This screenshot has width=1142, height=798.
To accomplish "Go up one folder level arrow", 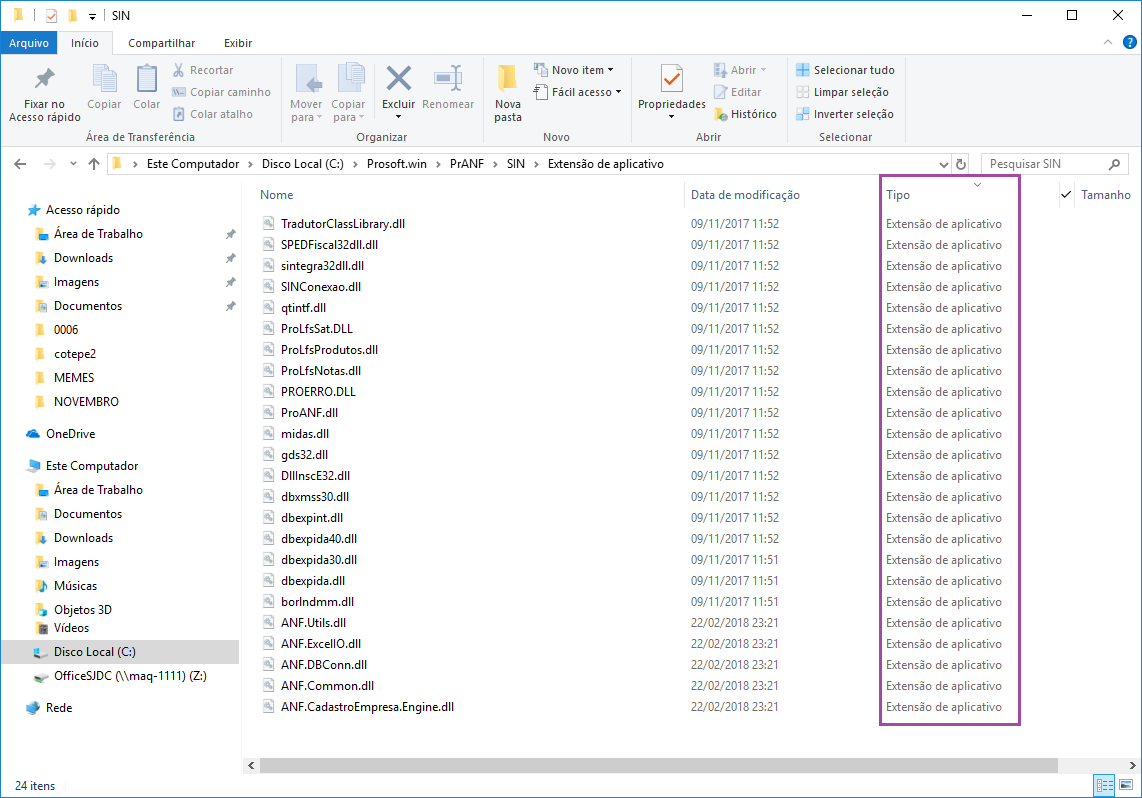I will [94, 164].
